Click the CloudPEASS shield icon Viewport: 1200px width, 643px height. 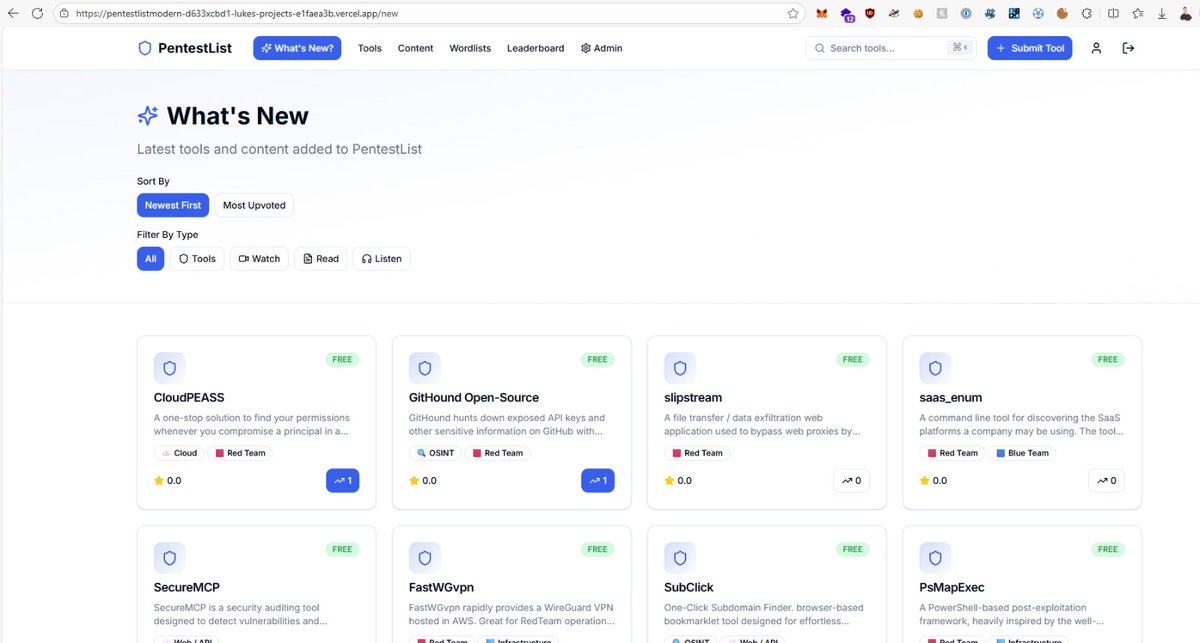(169, 368)
